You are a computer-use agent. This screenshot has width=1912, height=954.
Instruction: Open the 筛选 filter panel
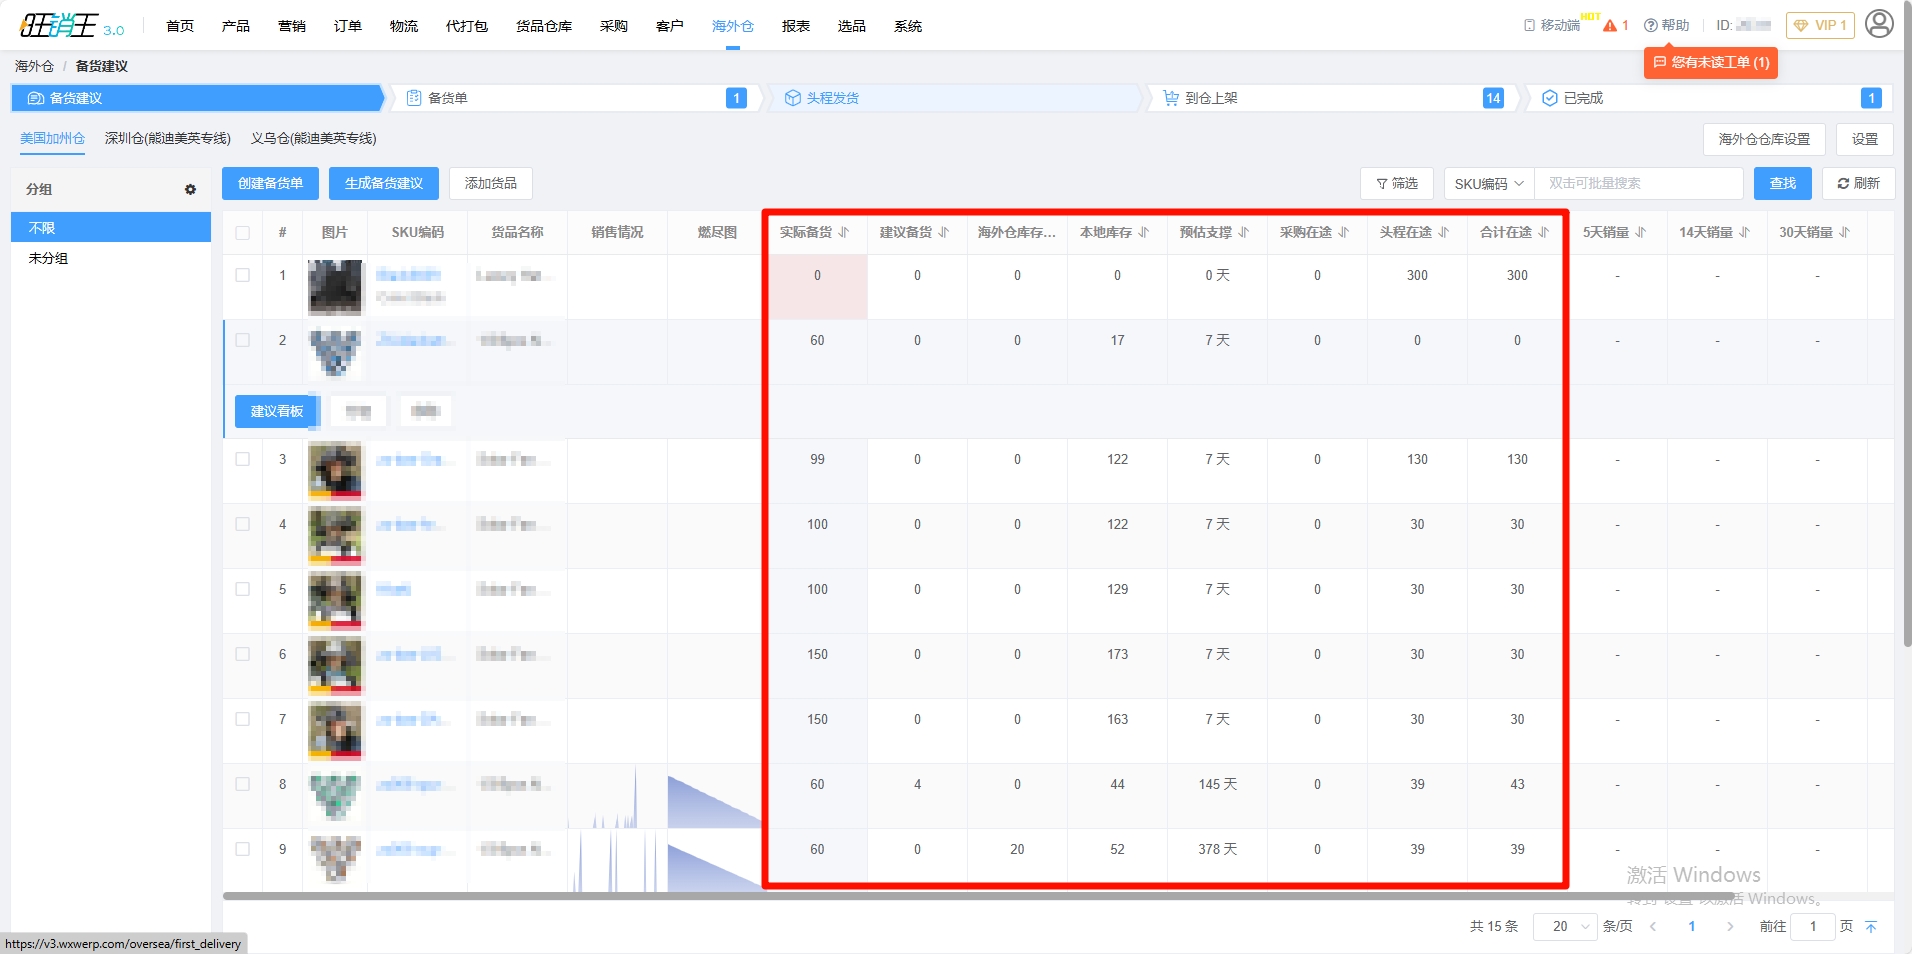[1397, 184]
